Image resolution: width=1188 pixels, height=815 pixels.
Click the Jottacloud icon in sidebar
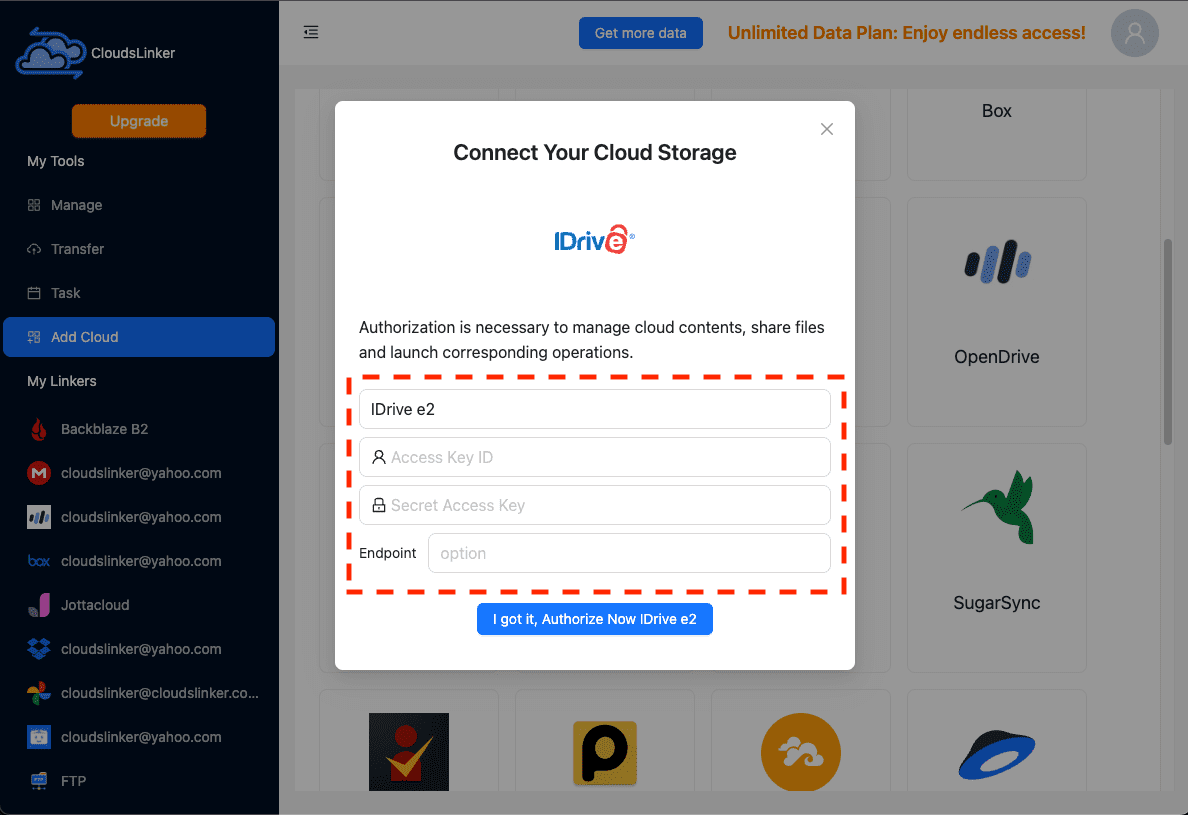point(39,605)
